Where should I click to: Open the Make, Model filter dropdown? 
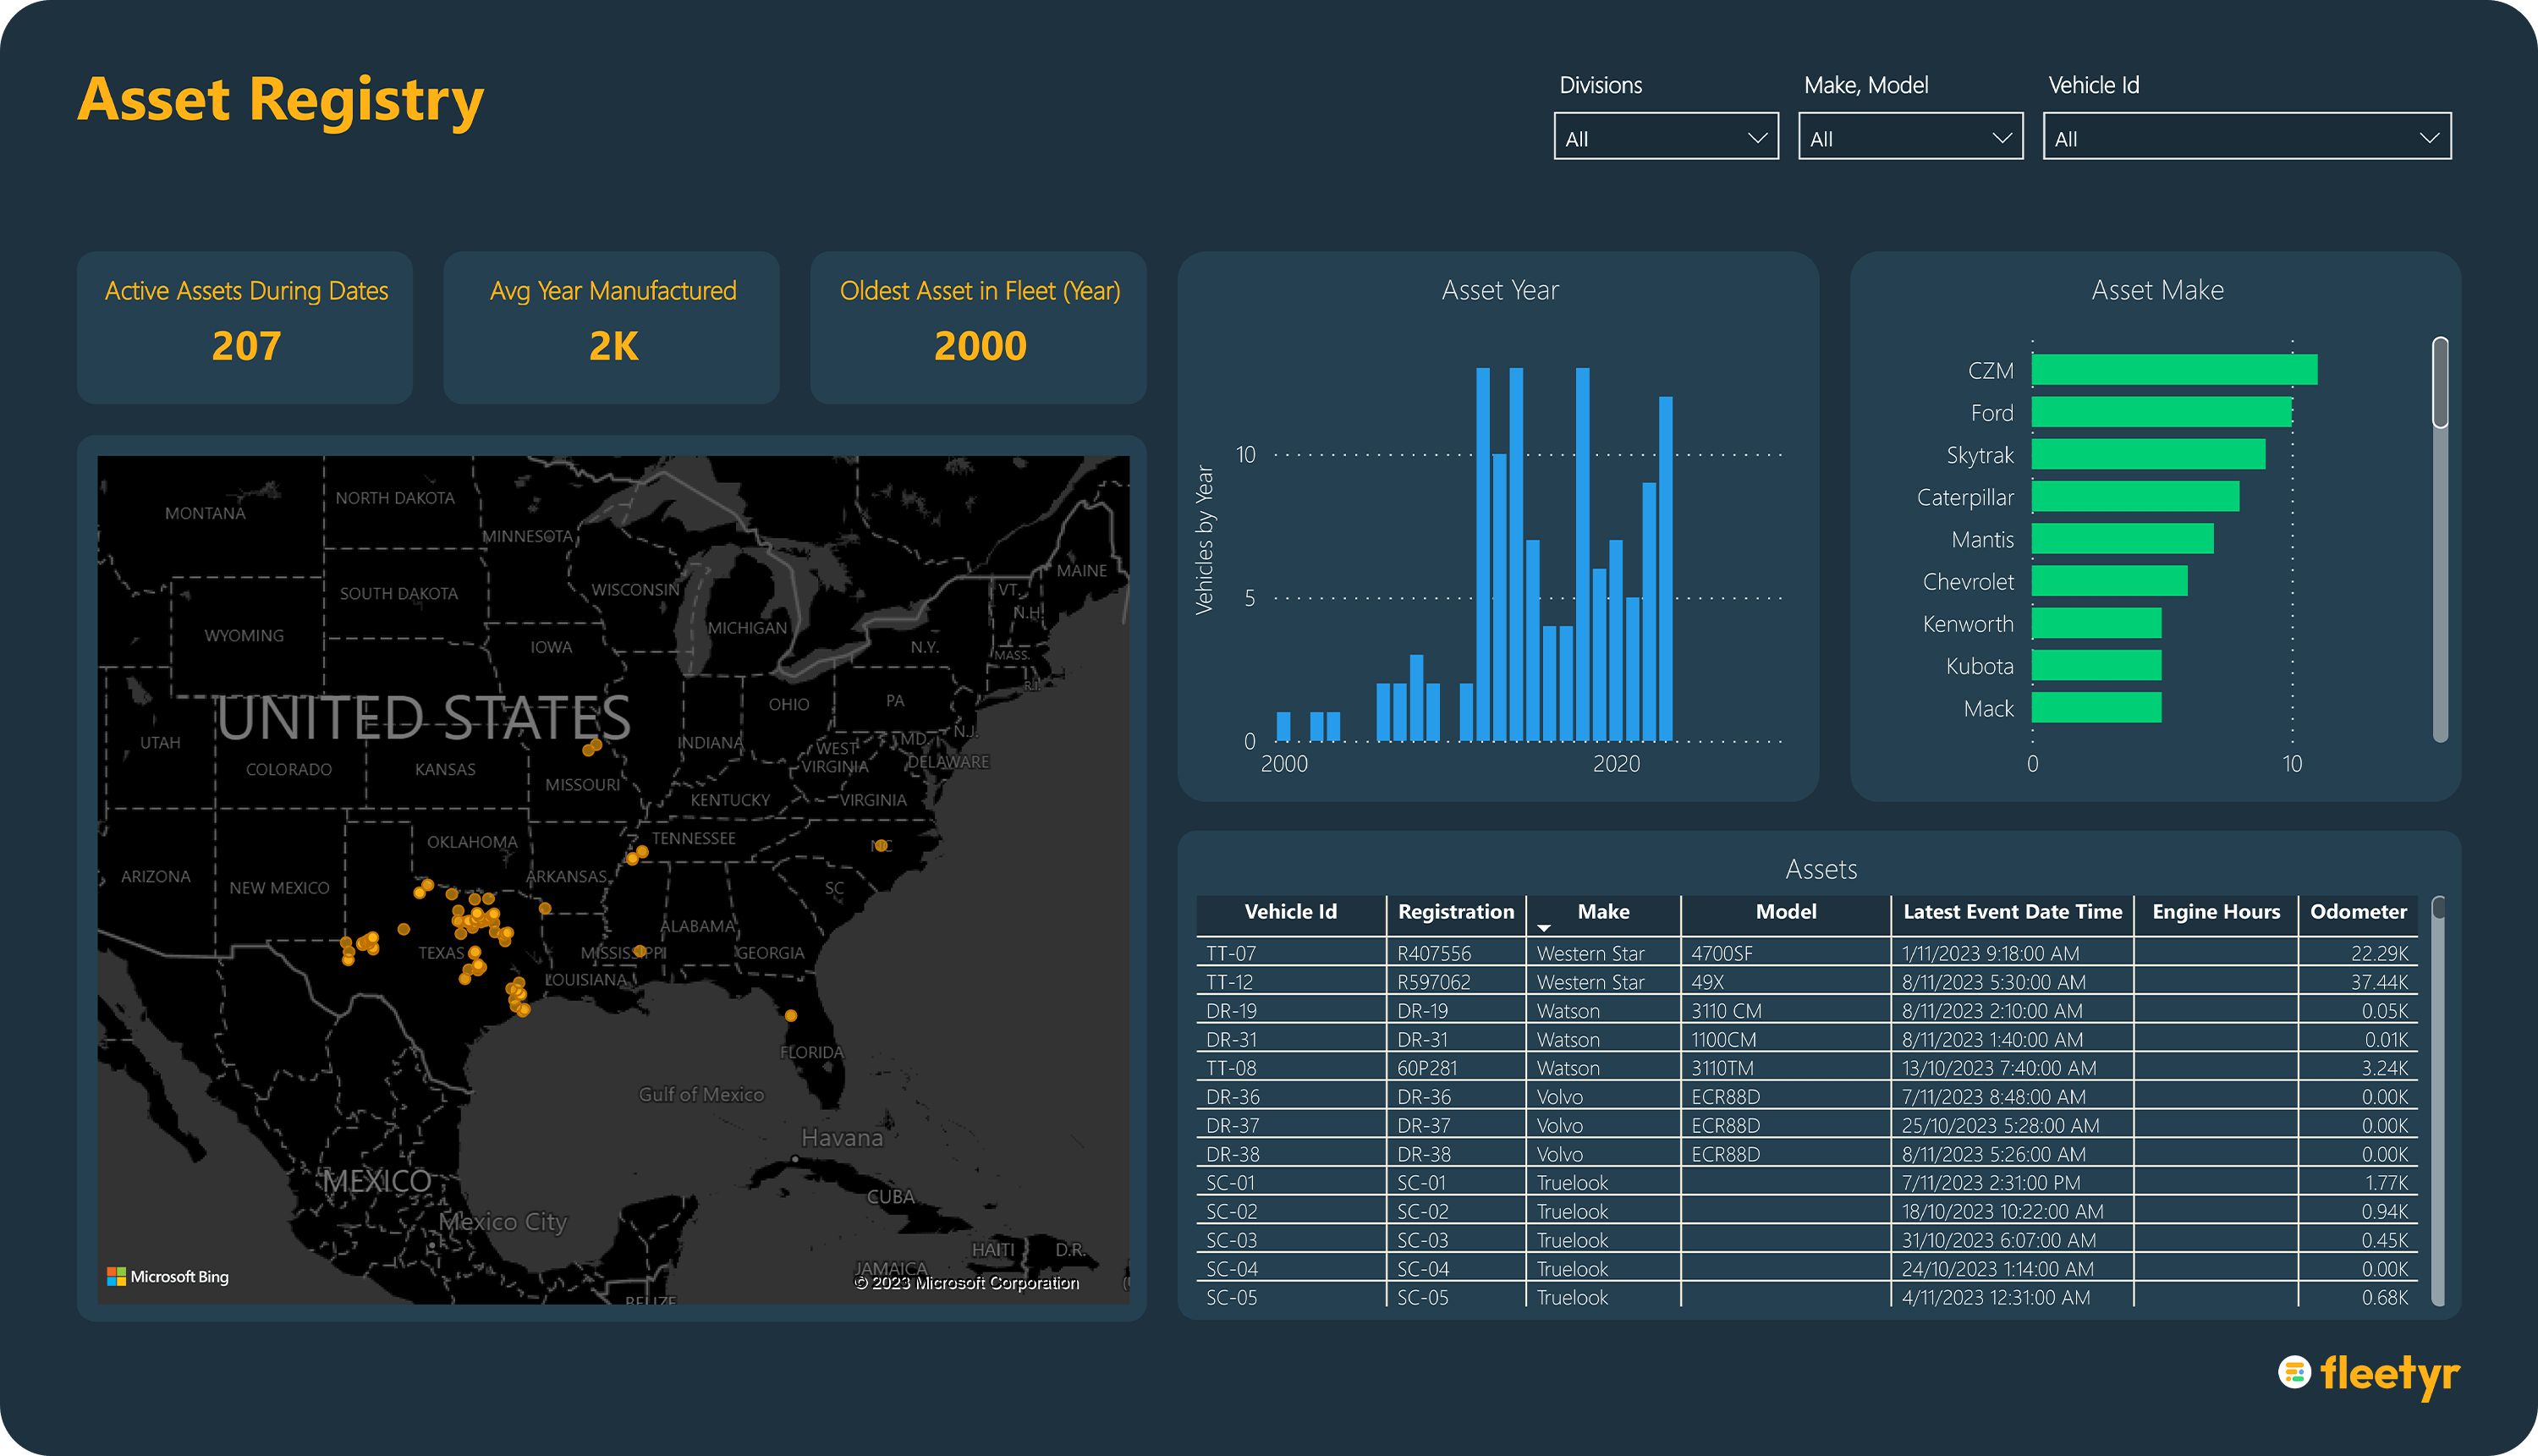1910,137
